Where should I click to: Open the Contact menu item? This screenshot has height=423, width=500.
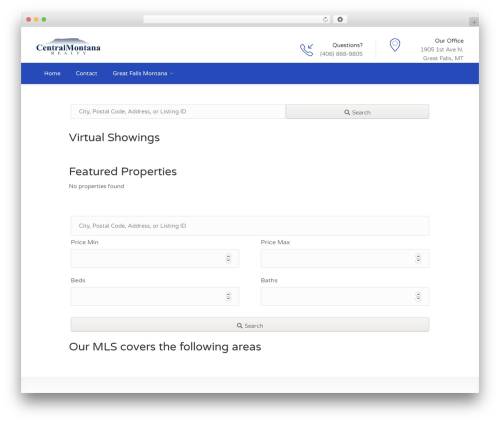(x=86, y=73)
